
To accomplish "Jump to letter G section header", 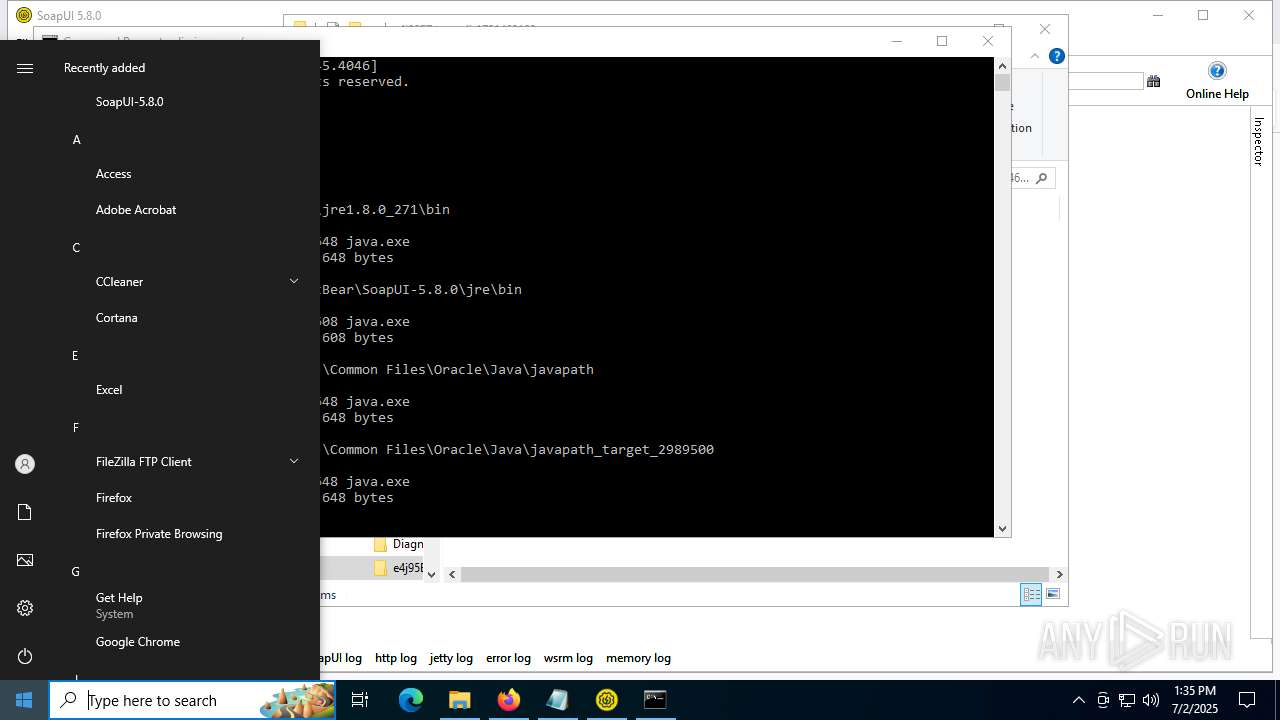I will pyautogui.click(x=75, y=572).
